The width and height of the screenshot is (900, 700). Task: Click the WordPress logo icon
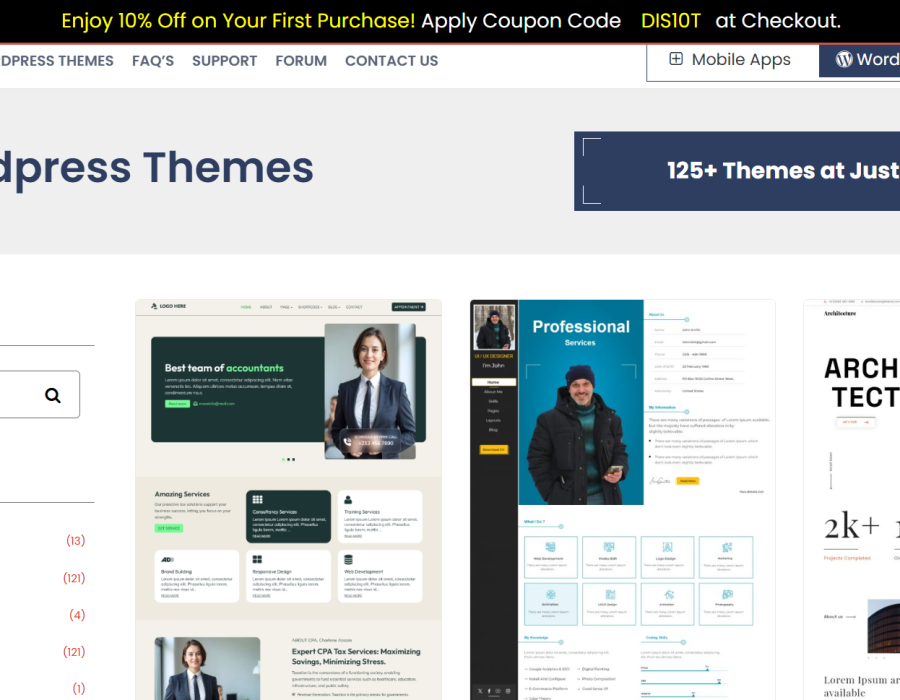[844, 59]
